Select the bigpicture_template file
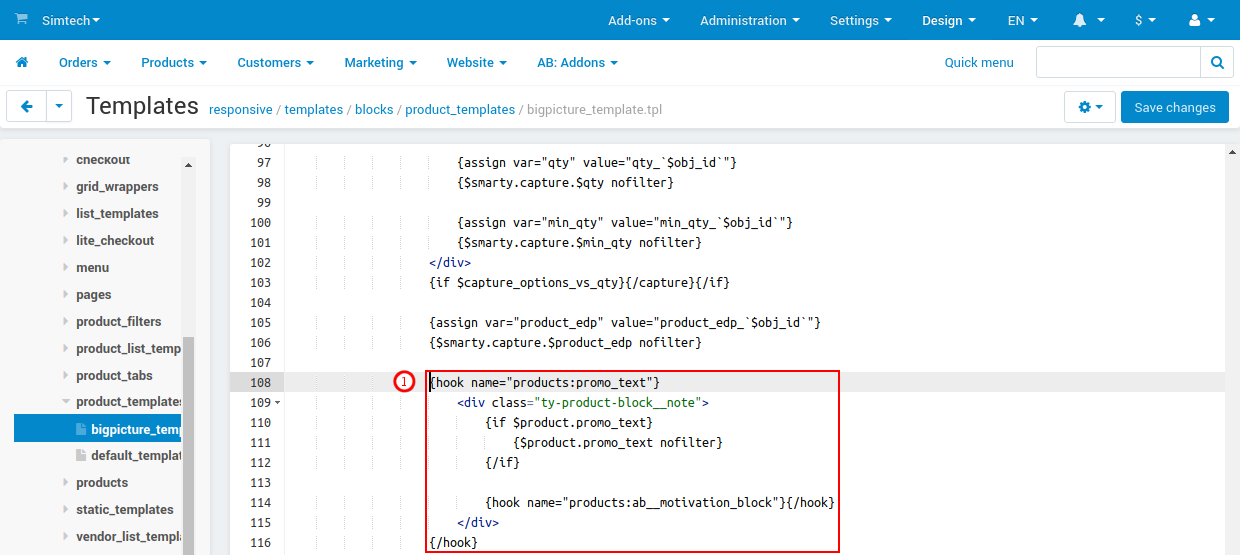Image resolution: width=1240 pixels, height=555 pixels. click(98, 429)
